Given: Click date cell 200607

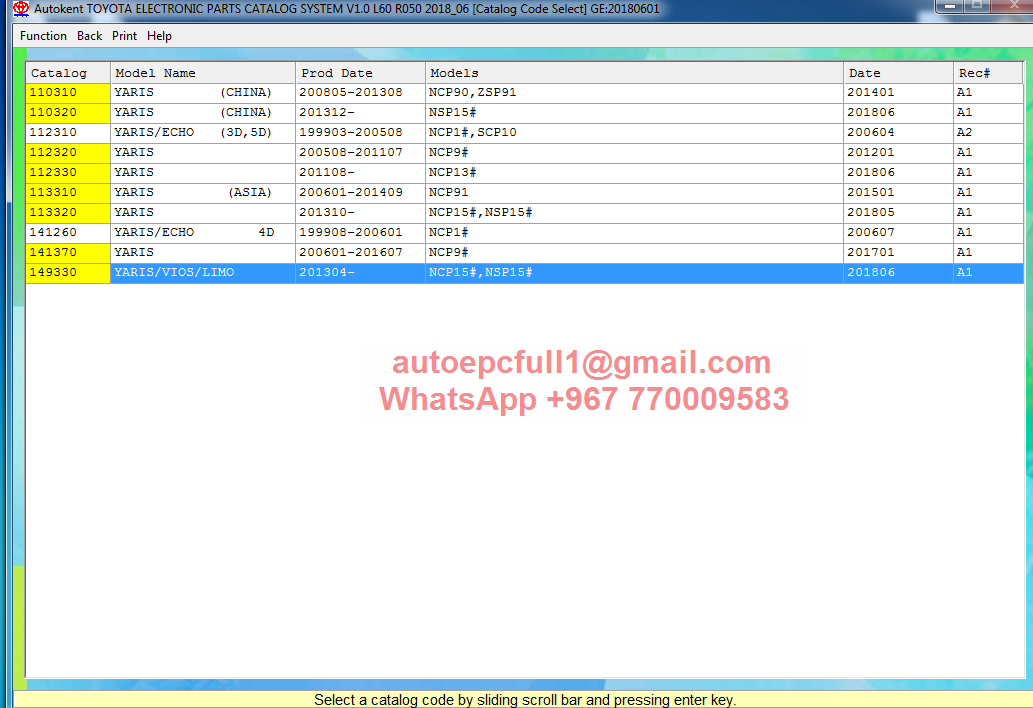Looking at the screenshot, I should point(899,232).
